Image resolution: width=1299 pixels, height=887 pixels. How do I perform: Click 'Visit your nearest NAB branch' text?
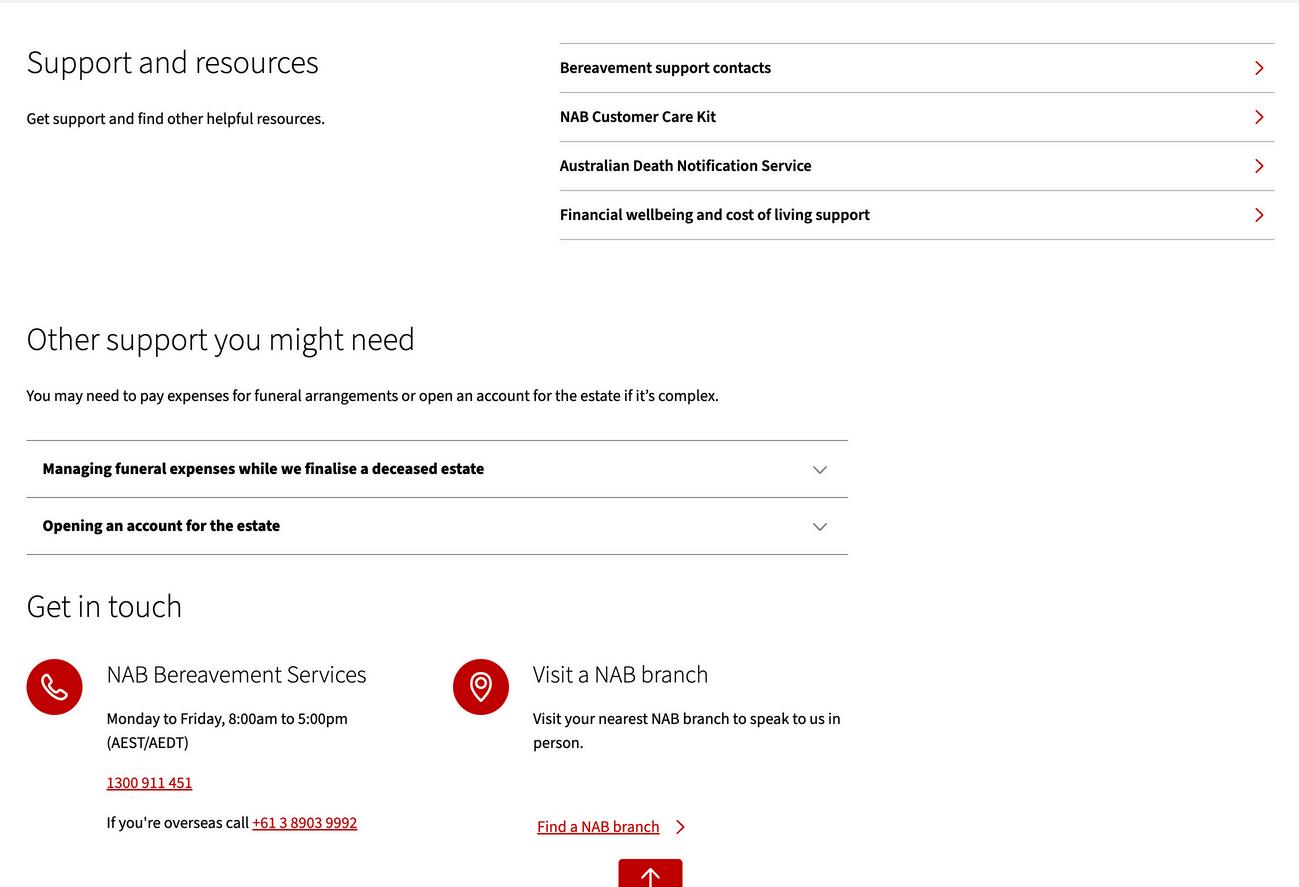point(686,731)
